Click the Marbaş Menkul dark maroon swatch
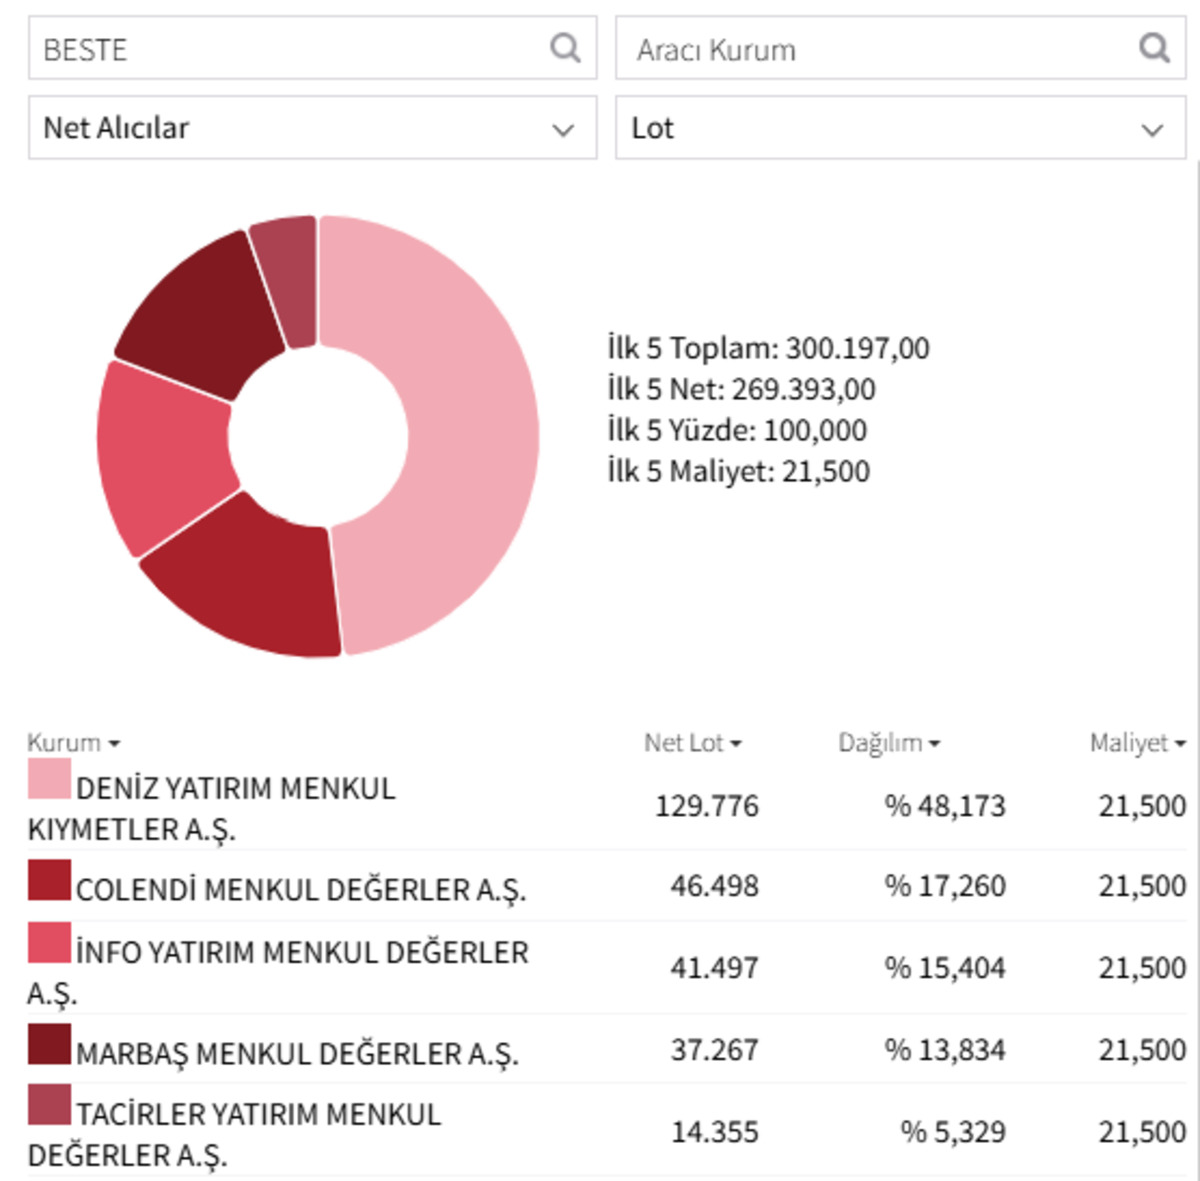The image size is (1200, 1181). [x=49, y=1044]
